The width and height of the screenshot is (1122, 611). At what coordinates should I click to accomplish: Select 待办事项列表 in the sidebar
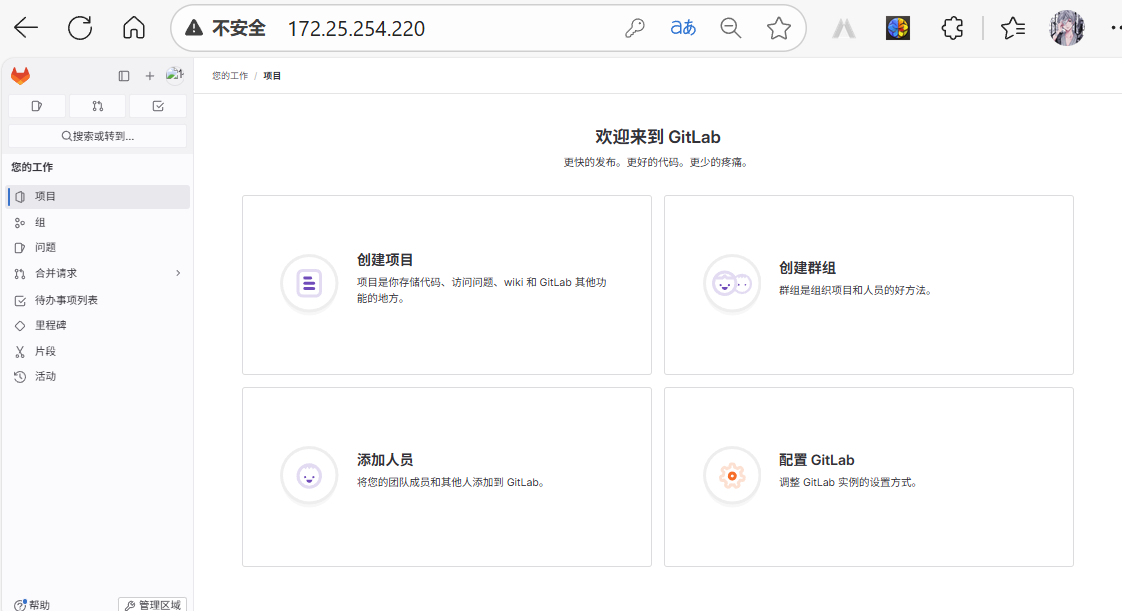click(x=98, y=300)
